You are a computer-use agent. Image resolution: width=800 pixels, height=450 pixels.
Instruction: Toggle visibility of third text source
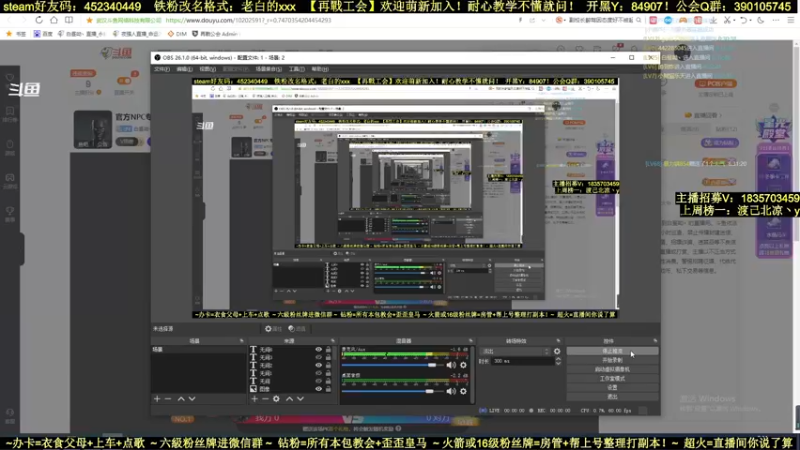click(319, 365)
